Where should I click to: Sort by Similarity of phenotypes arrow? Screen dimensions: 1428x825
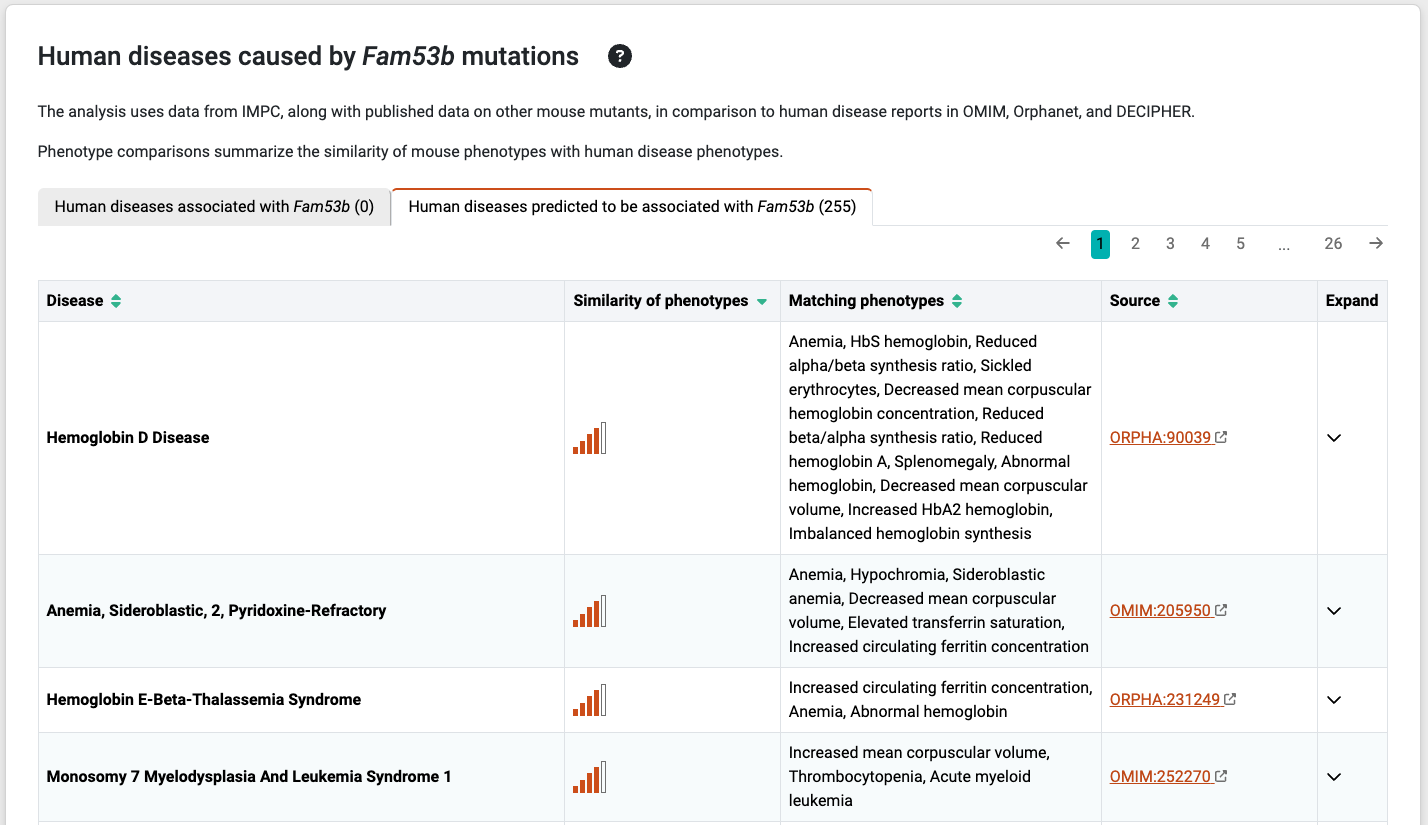click(x=762, y=301)
